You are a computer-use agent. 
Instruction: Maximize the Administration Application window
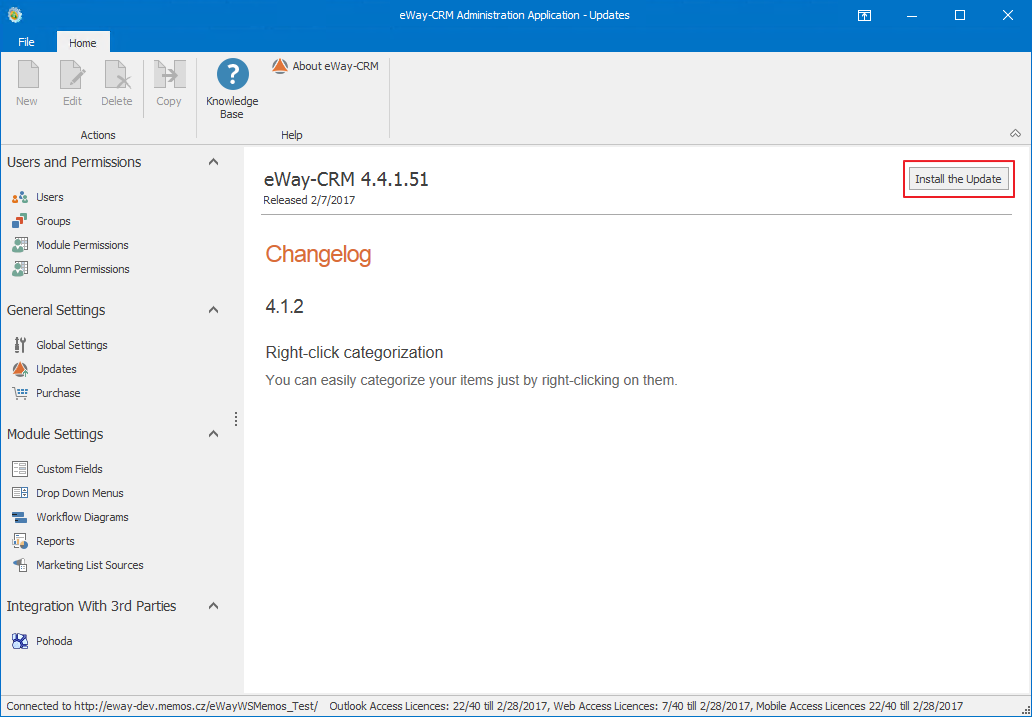(x=960, y=15)
